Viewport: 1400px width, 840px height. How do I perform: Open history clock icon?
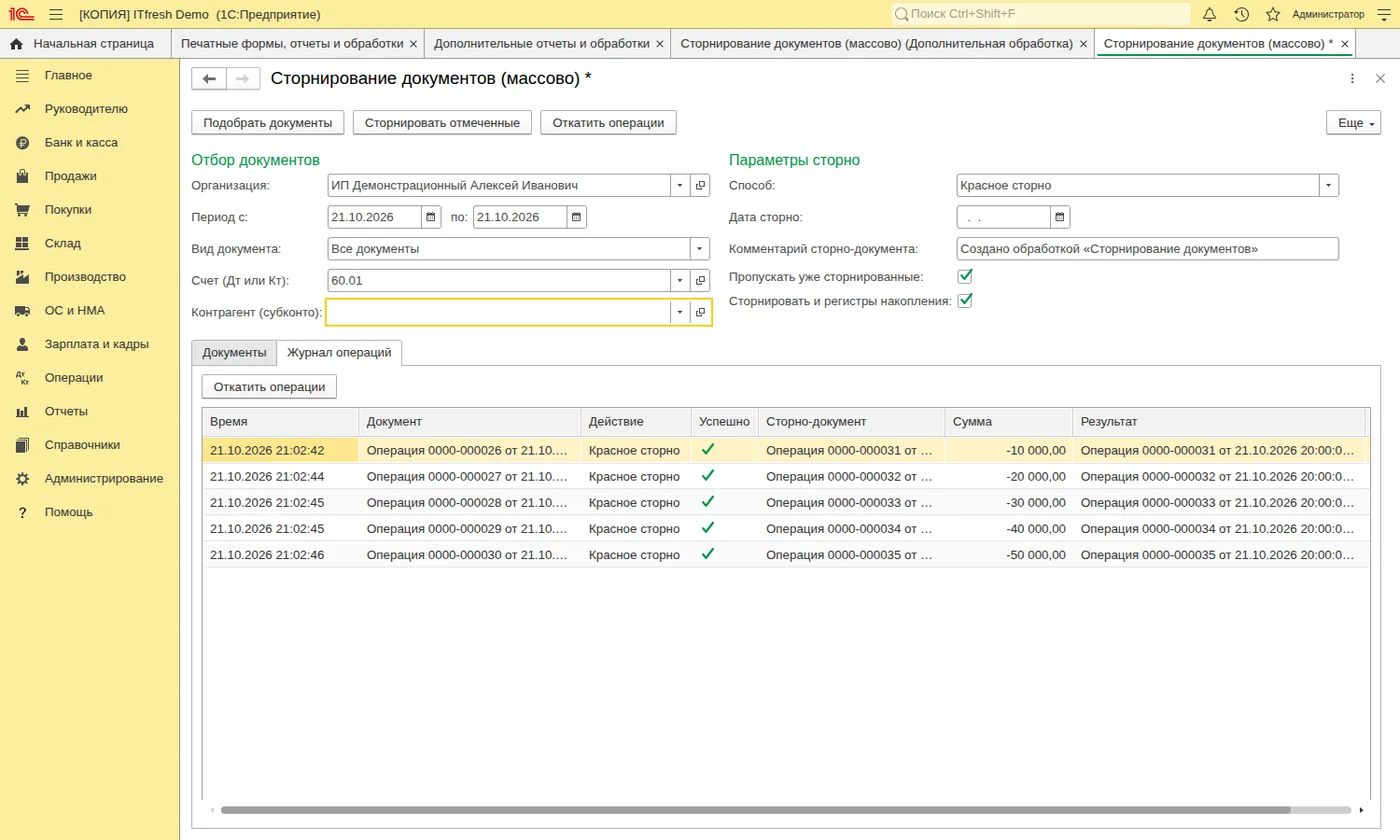click(x=1241, y=14)
